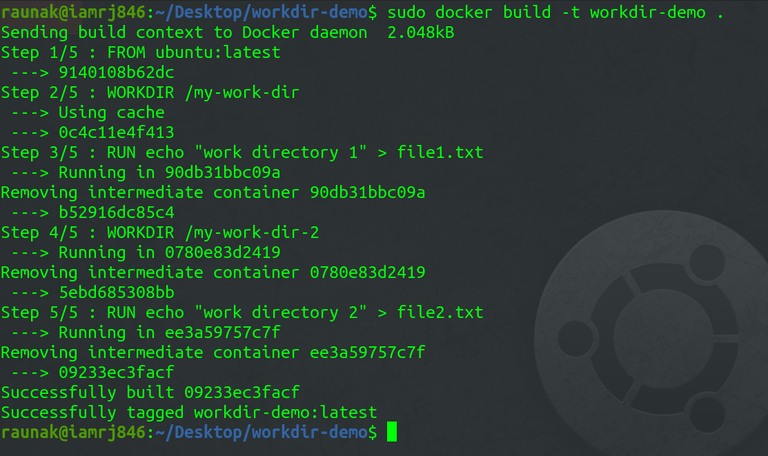The height and width of the screenshot is (456, 768).
Task: Click the Step 3/5 RUN echo file1.txt line
Action: tap(242, 153)
